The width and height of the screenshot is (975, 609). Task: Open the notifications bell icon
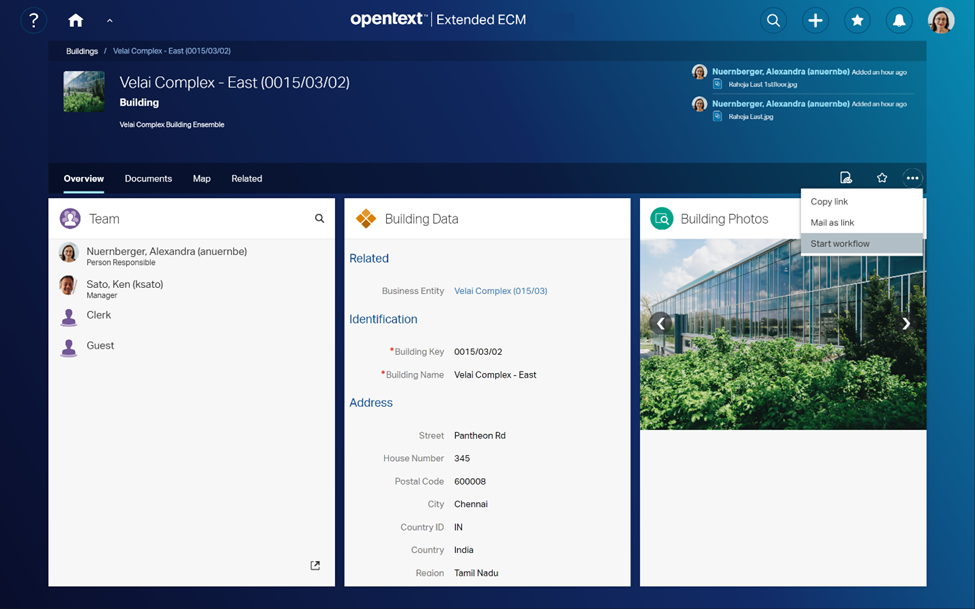[x=899, y=20]
